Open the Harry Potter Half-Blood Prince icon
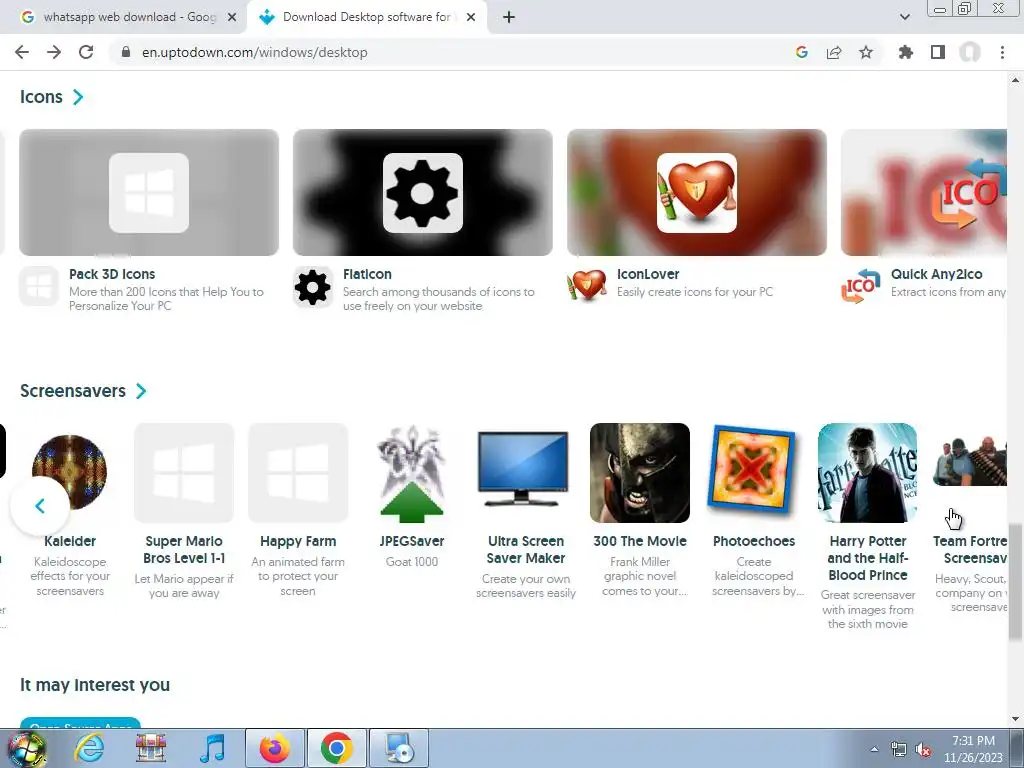This screenshot has width=1024, height=768. coord(867,473)
